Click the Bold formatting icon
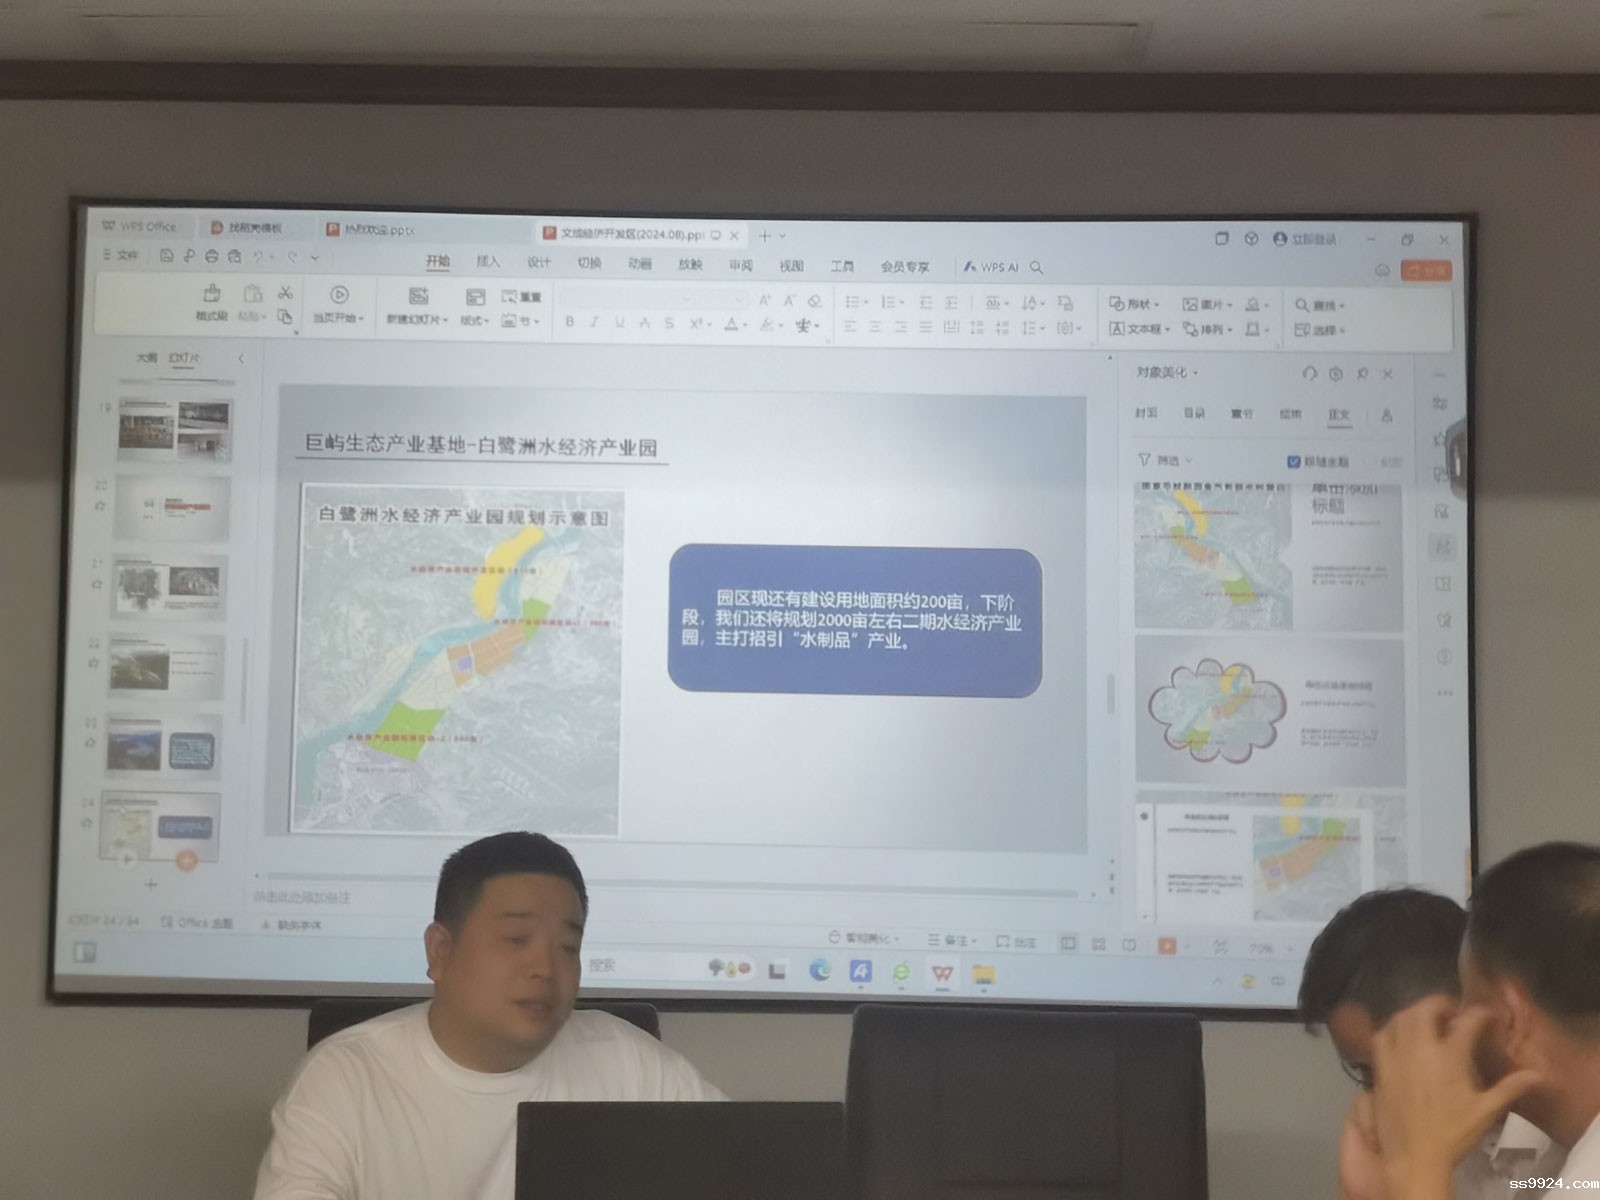1600x1200 pixels. [x=570, y=323]
